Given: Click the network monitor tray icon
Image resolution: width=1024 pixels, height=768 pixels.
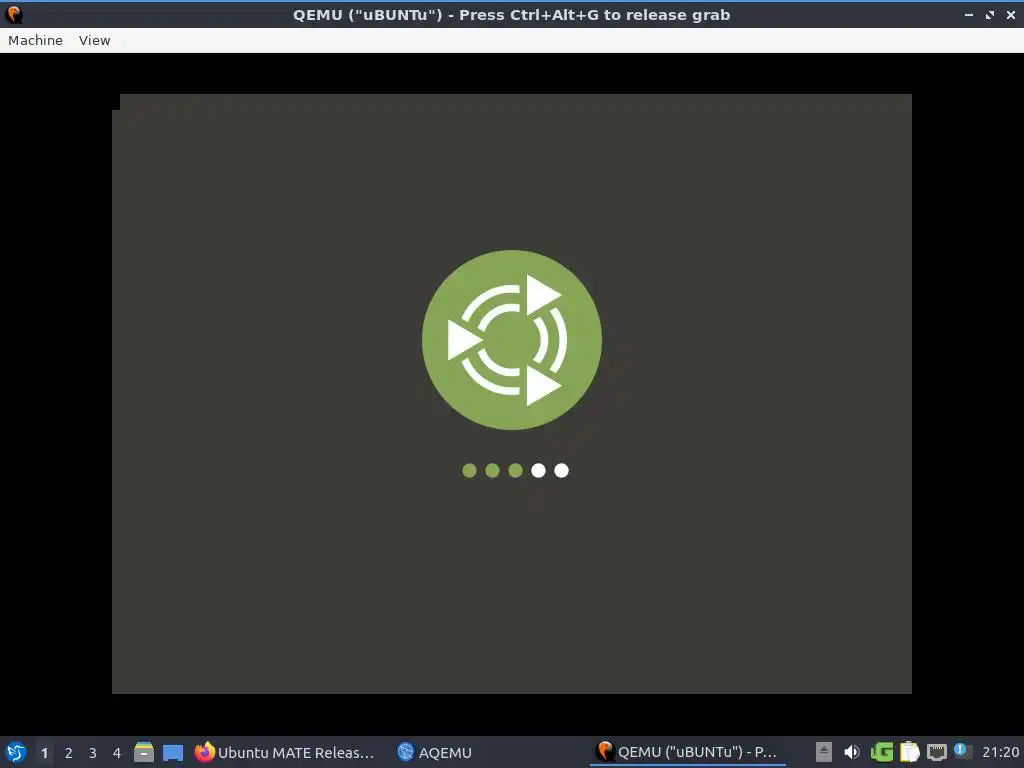Looking at the screenshot, I should click(x=936, y=752).
